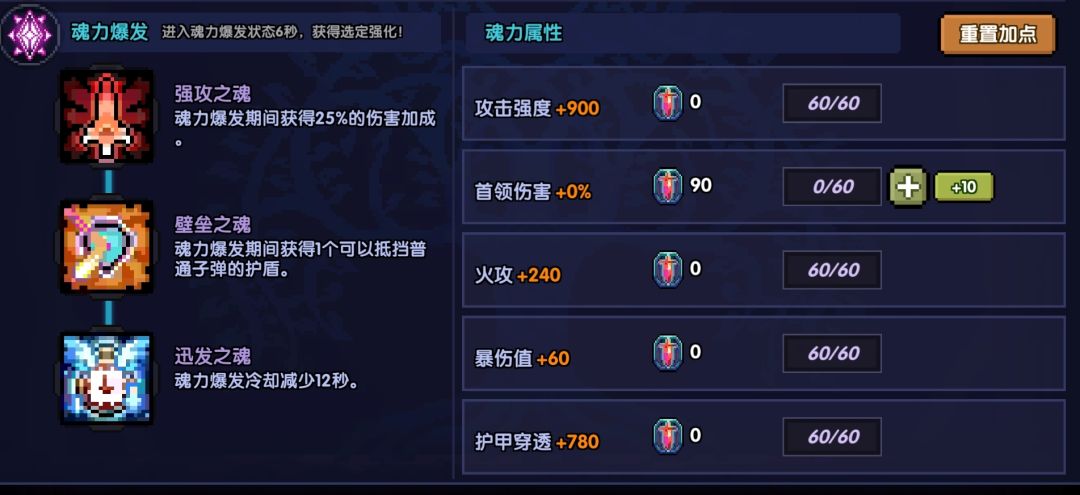Select the 壁垒之魂 shield skill icon
1080x495 pixels.
pyautogui.click(x=107, y=247)
